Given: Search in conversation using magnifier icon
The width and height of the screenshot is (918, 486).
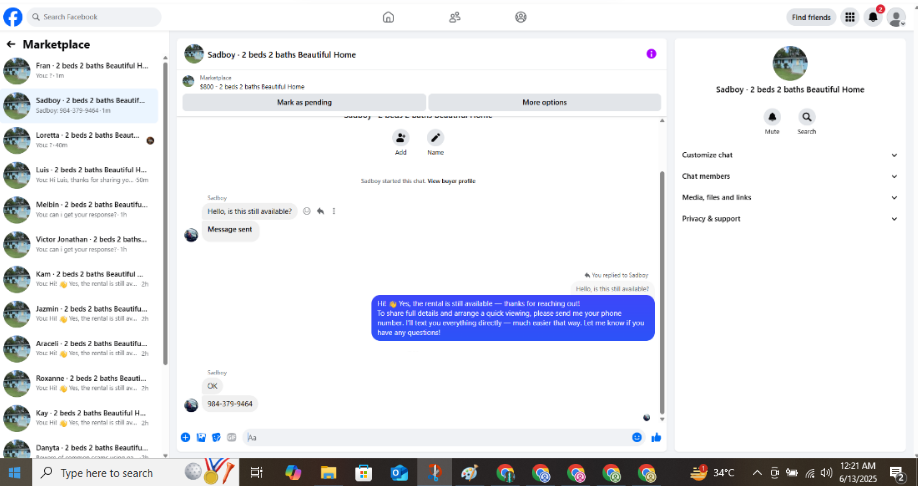Looking at the screenshot, I should pyautogui.click(x=807, y=117).
